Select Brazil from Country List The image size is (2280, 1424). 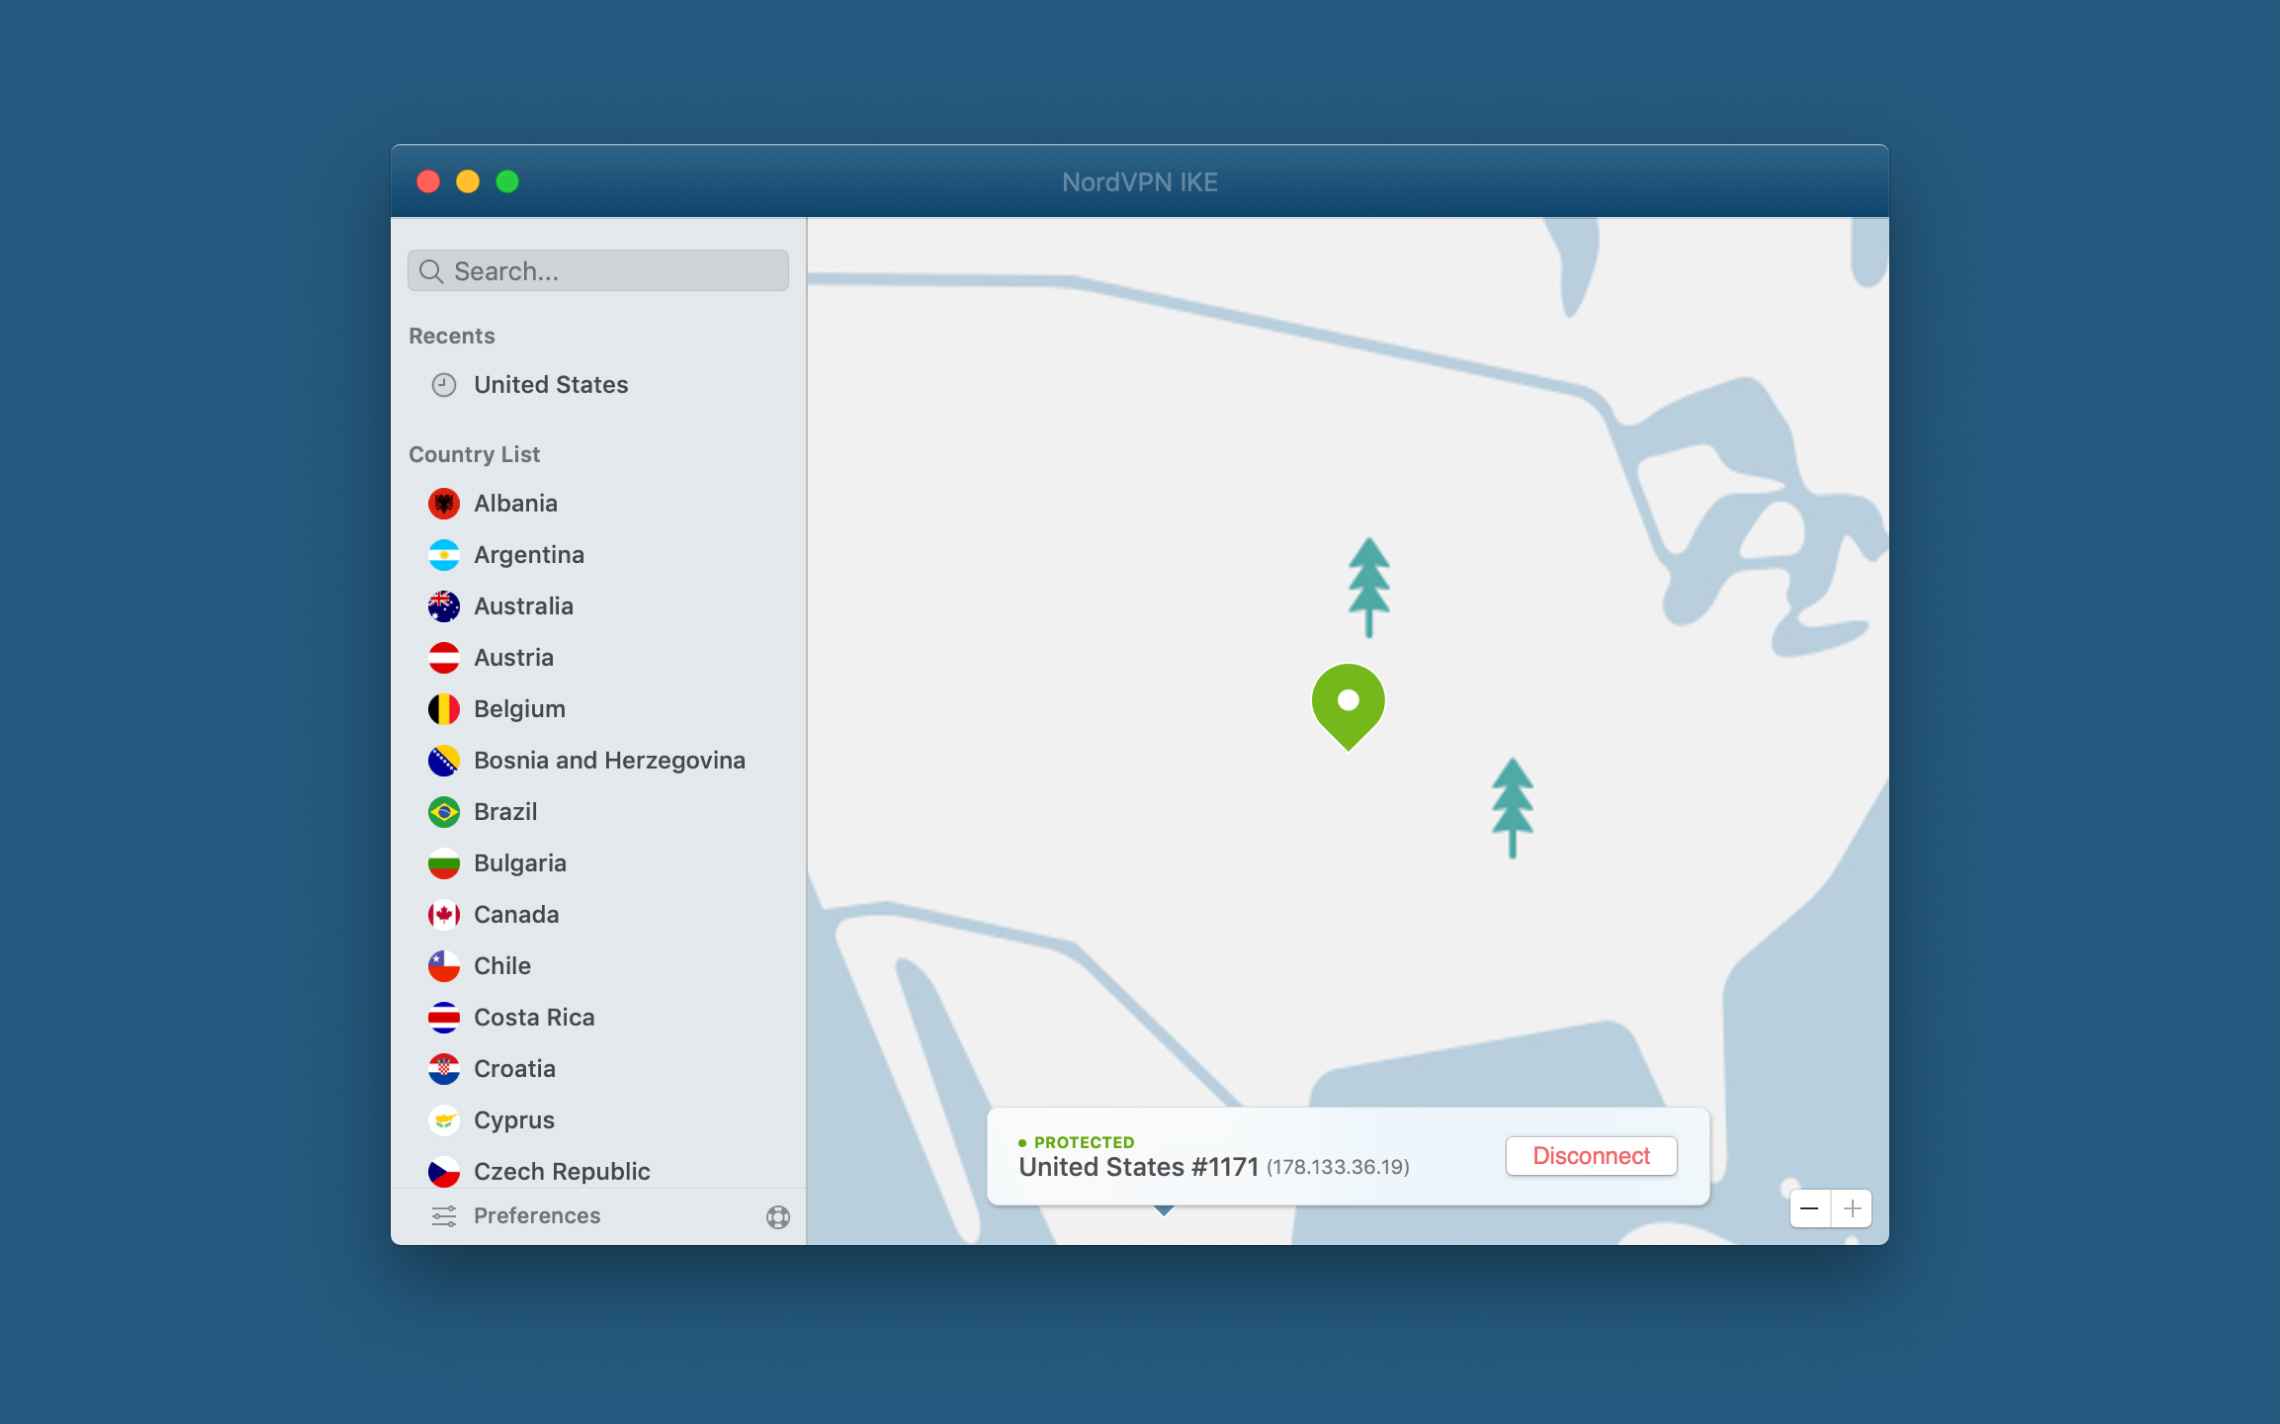click(x=505, y=810)
